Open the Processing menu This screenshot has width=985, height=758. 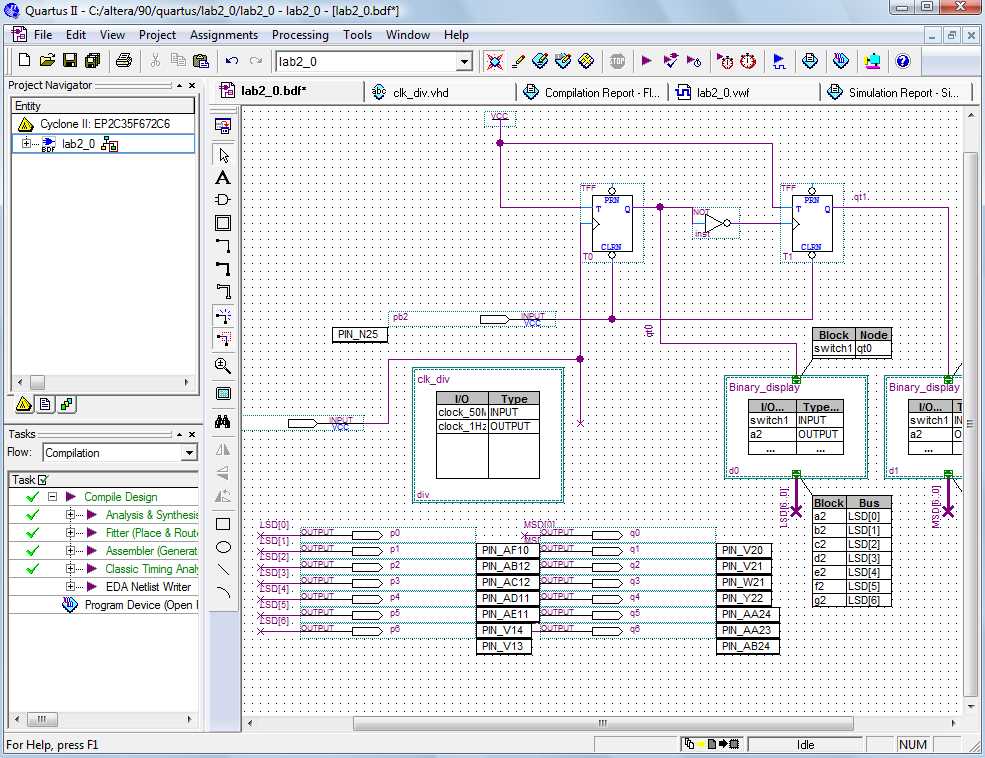(300, 35)
